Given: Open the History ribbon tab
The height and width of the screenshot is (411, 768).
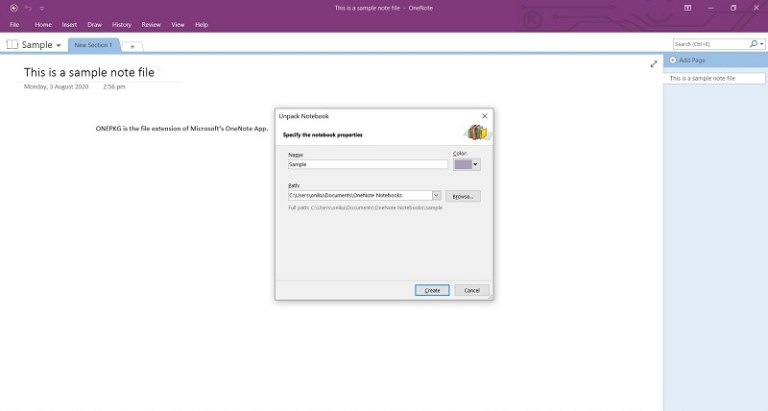Looking at the screenshot, I should [x=121, y=24].
